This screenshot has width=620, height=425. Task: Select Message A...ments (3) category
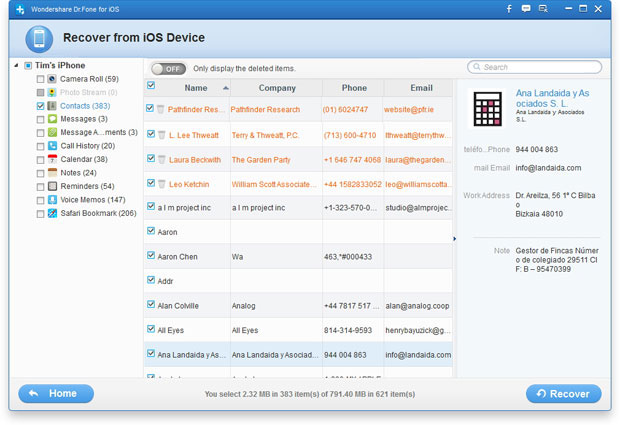point(99,132)
